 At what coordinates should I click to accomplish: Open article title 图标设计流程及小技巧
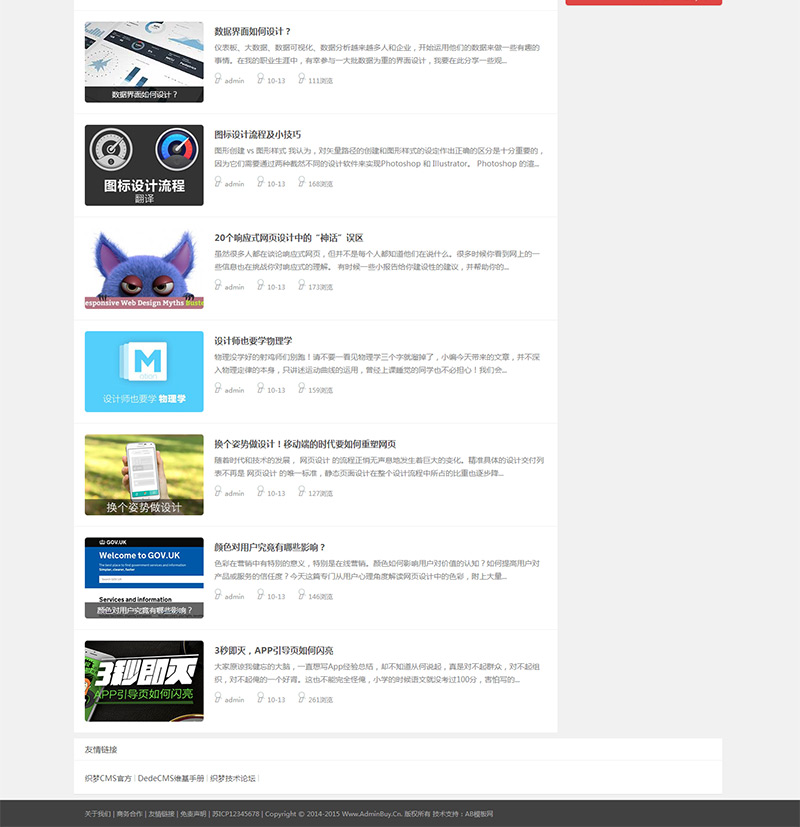click(x=257, y=134)
